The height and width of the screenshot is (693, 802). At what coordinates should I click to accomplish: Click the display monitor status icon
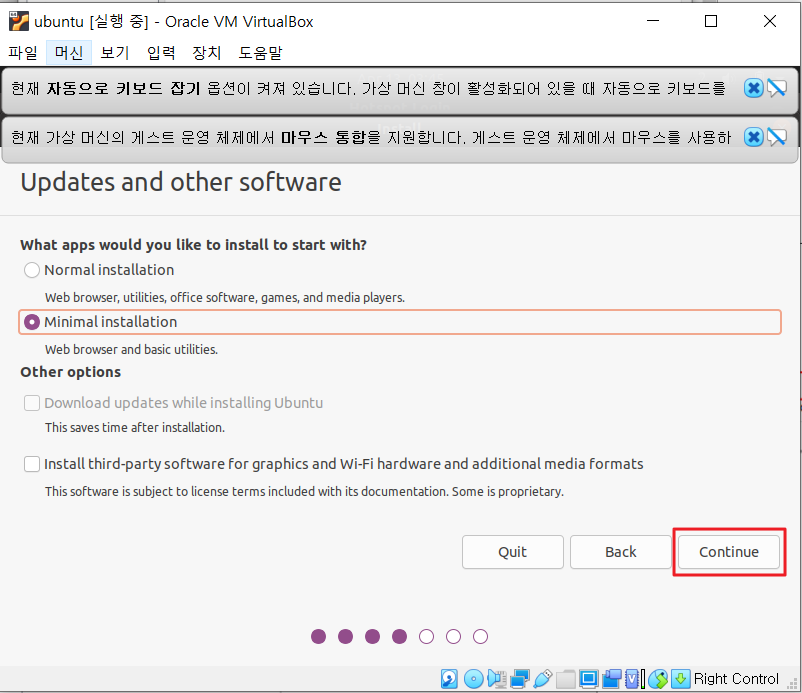(x=588, y=679)
